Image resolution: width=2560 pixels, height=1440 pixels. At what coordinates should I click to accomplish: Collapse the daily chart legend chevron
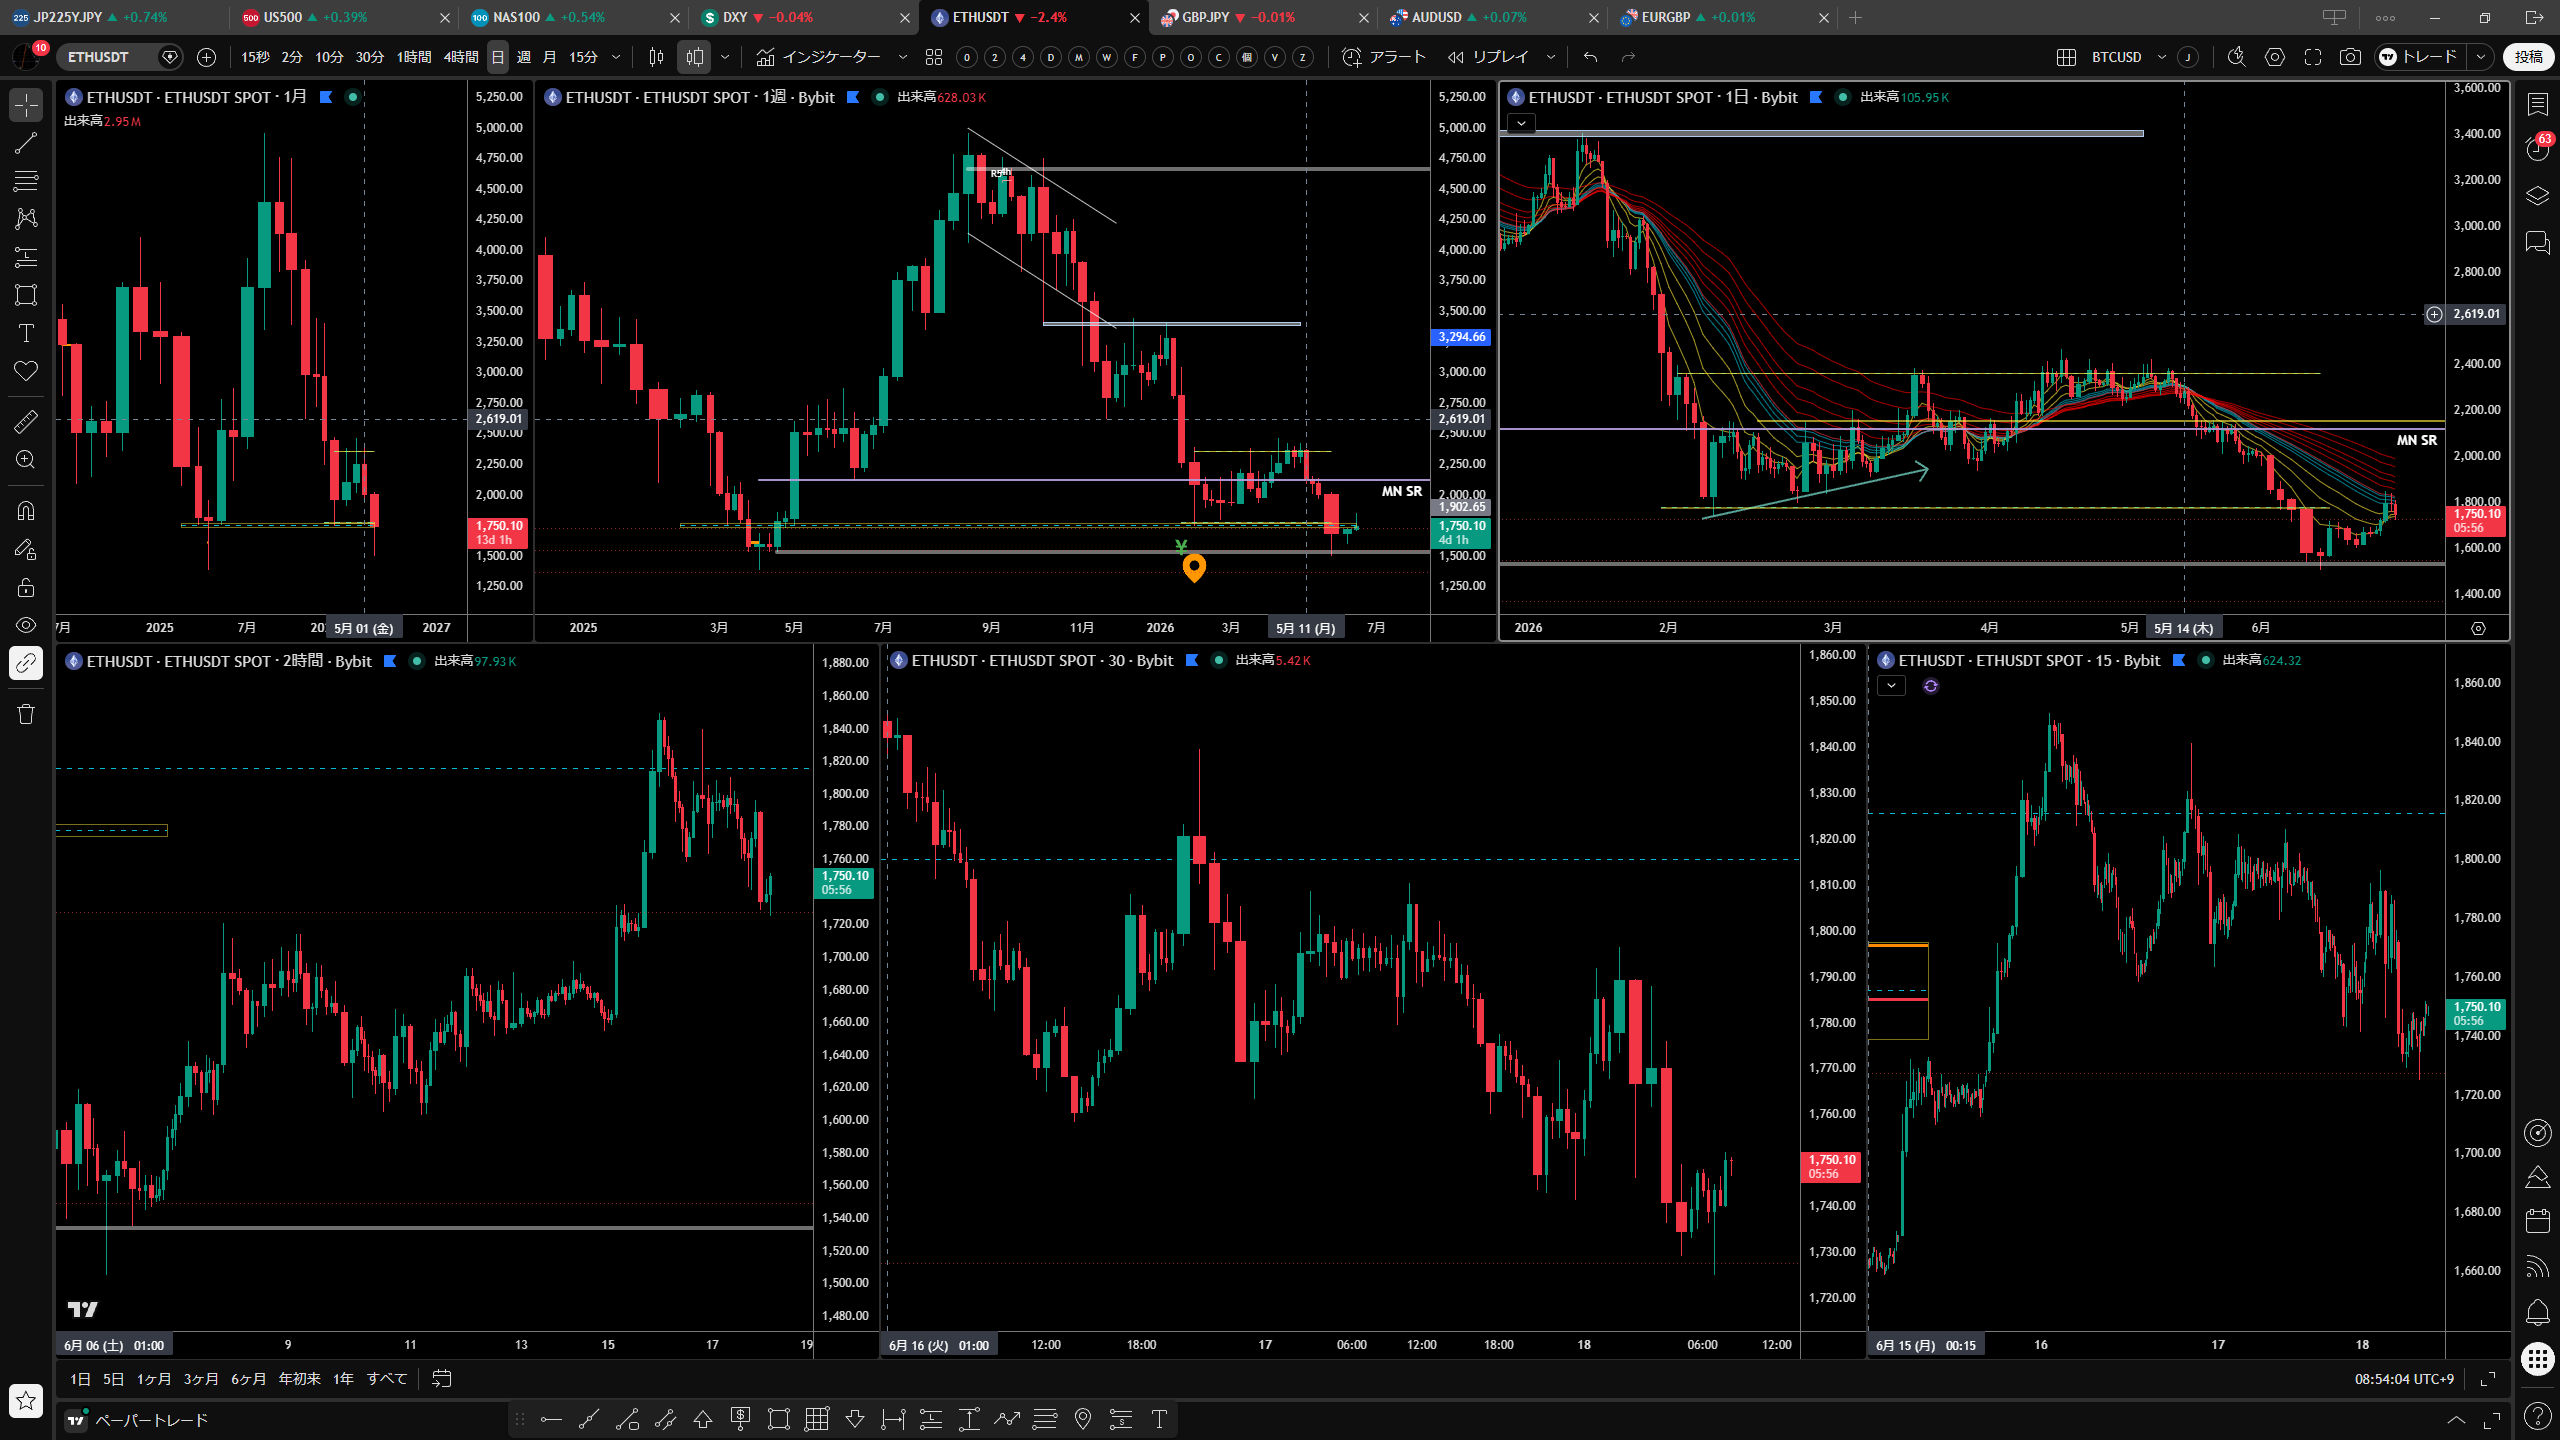1521,123
